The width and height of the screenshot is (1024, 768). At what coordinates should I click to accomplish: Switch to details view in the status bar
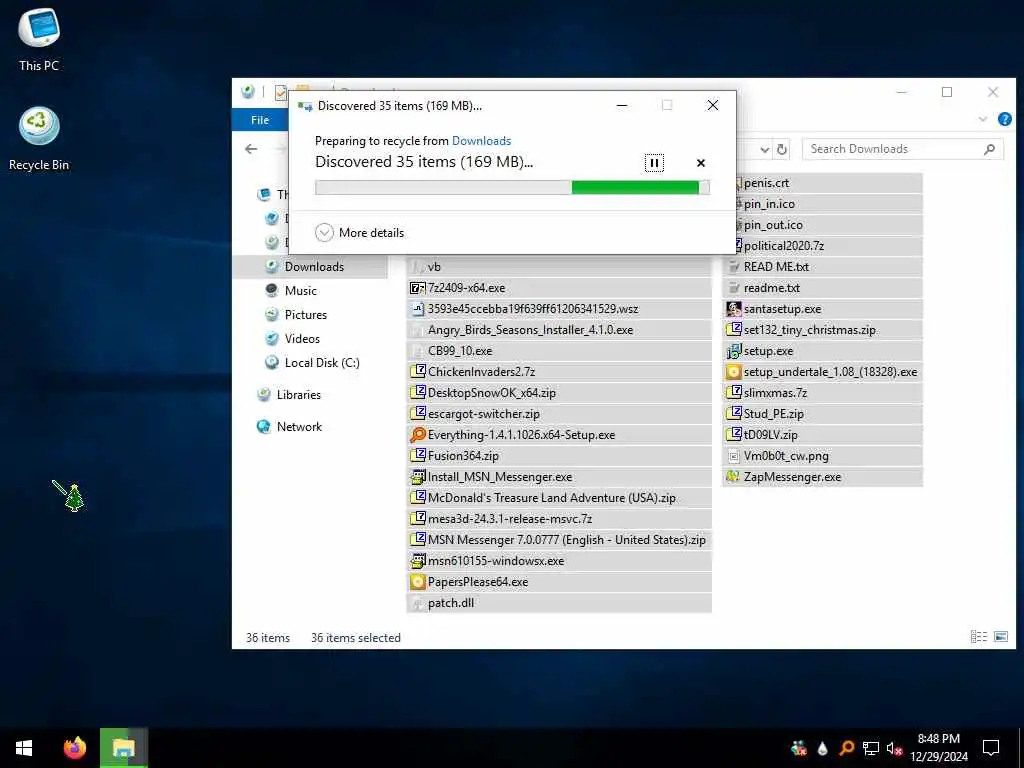click(978, 637)
